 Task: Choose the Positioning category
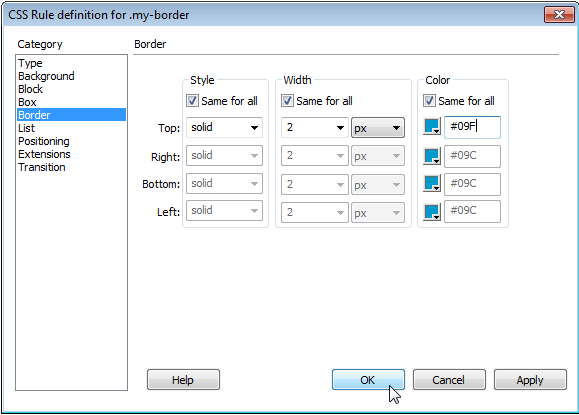pyautogui.click(x=44, y=141)
